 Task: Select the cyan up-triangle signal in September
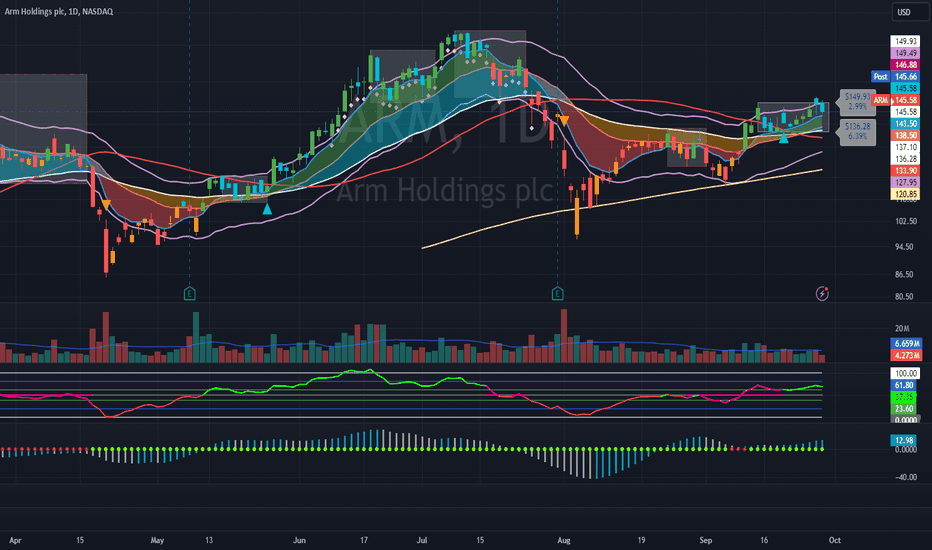(783, 138)
